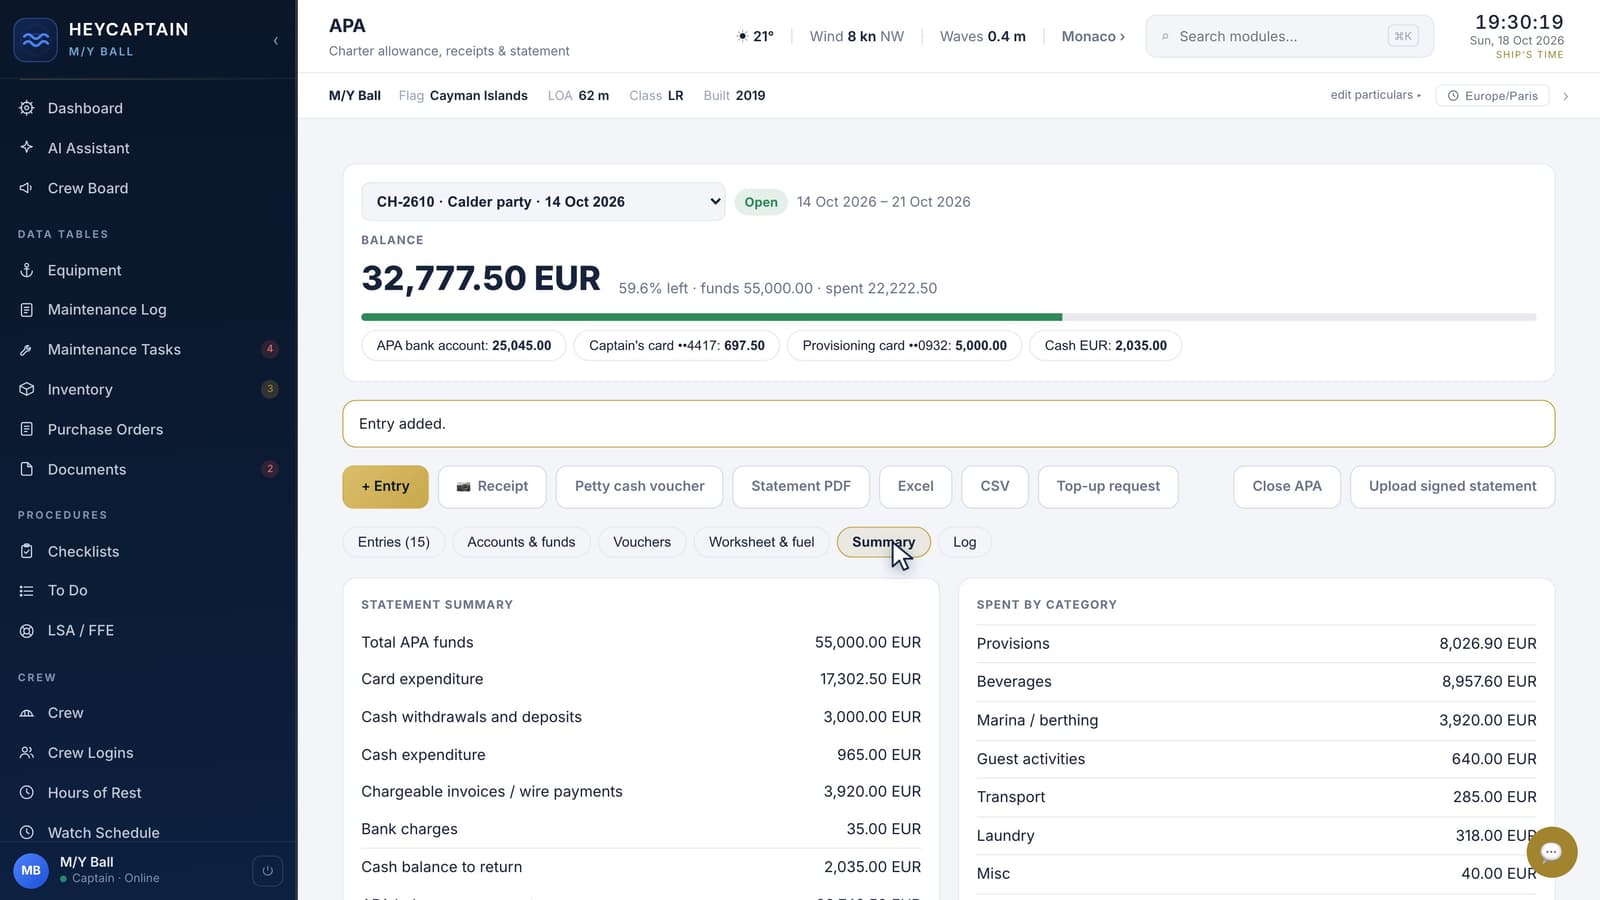This screenshot has width=1600, height=900.
Task: Switch to the Entries (15) tab
Action: (x=394, y=542)
